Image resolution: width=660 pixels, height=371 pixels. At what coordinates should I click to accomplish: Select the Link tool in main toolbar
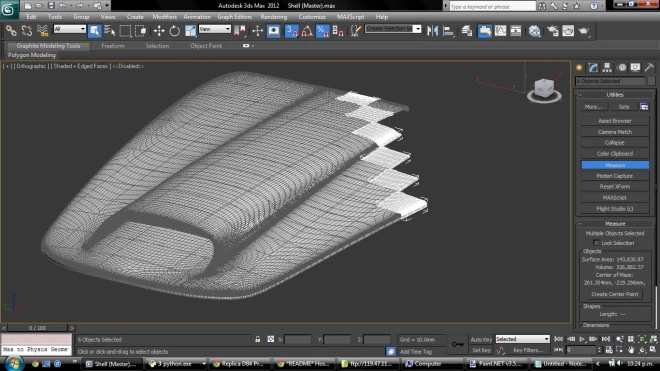pos(11,31)
